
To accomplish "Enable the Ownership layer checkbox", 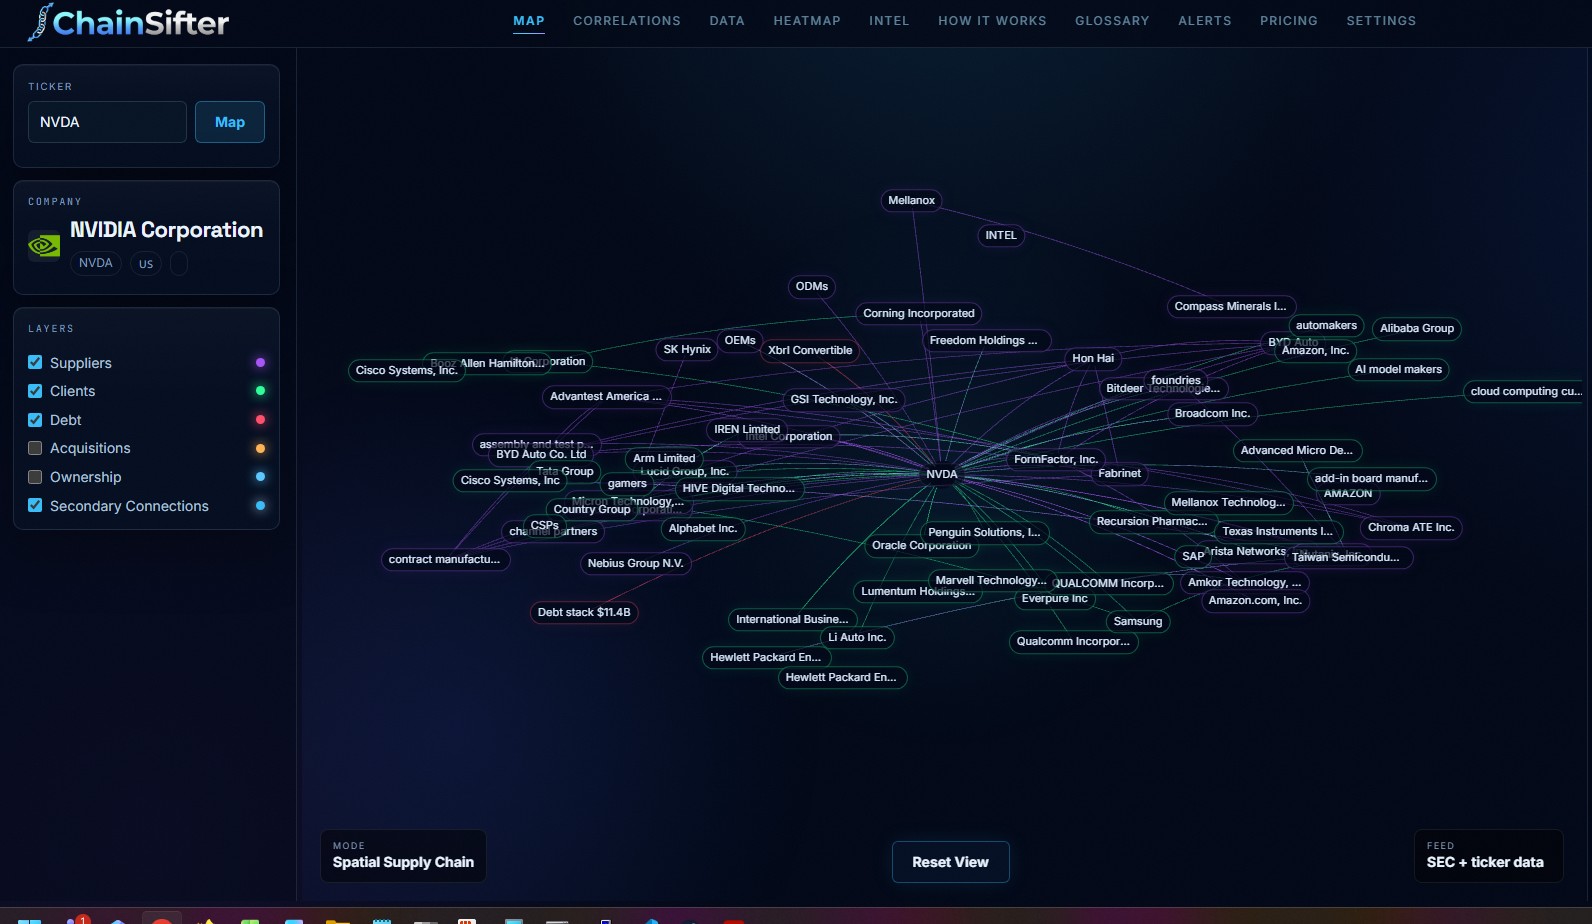I will [35, 477].
